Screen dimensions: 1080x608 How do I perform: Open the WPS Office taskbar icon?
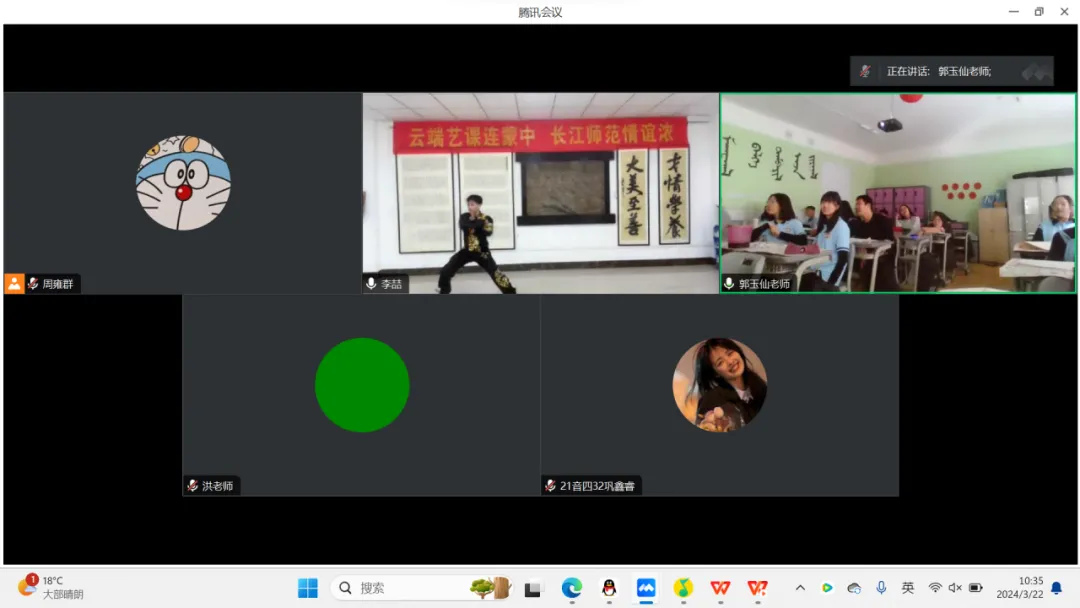720,588
